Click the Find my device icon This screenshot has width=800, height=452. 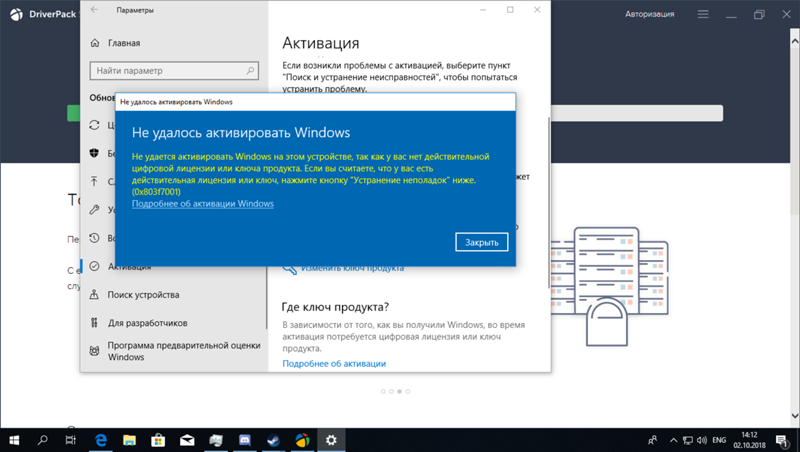click(x=94, y=294)
